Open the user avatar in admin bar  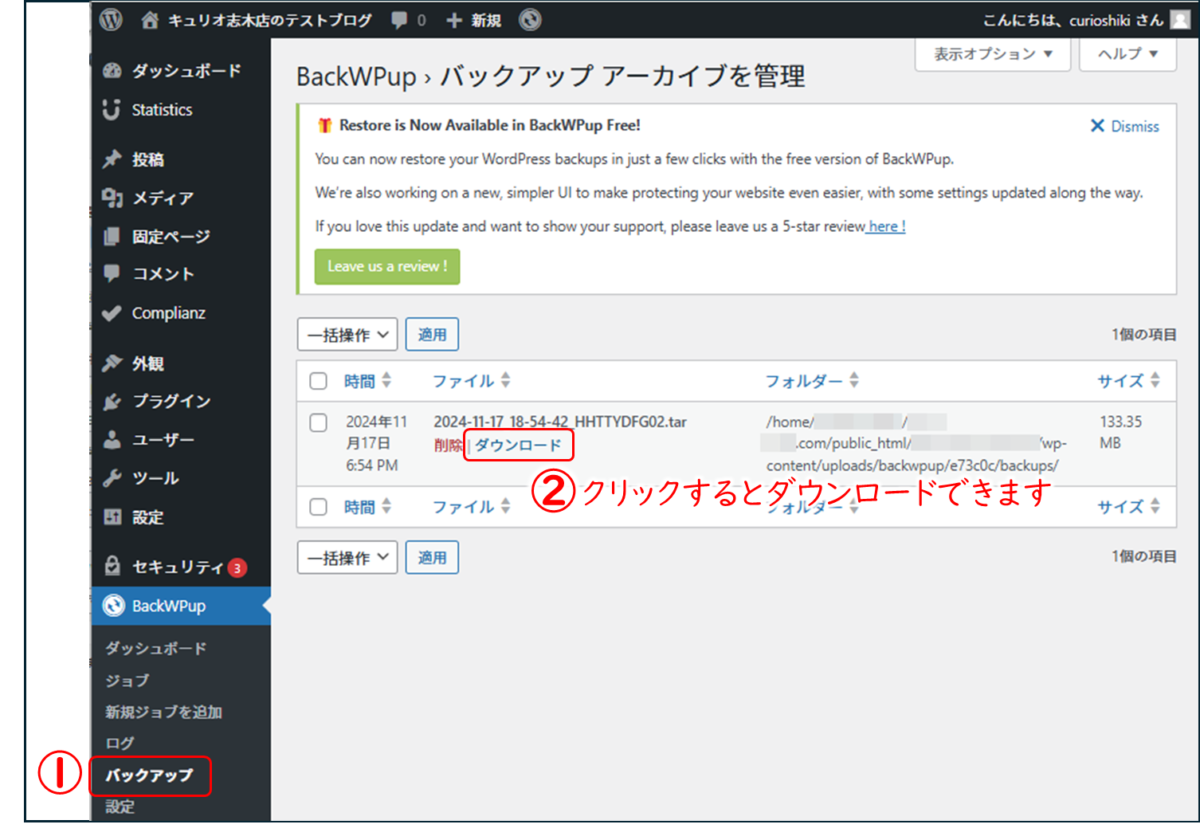[1179, 19]
